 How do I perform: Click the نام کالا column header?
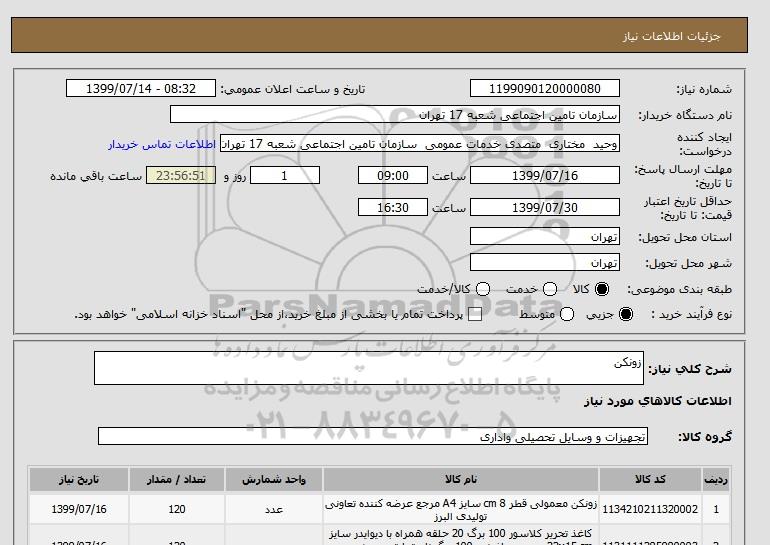point(461,480)
